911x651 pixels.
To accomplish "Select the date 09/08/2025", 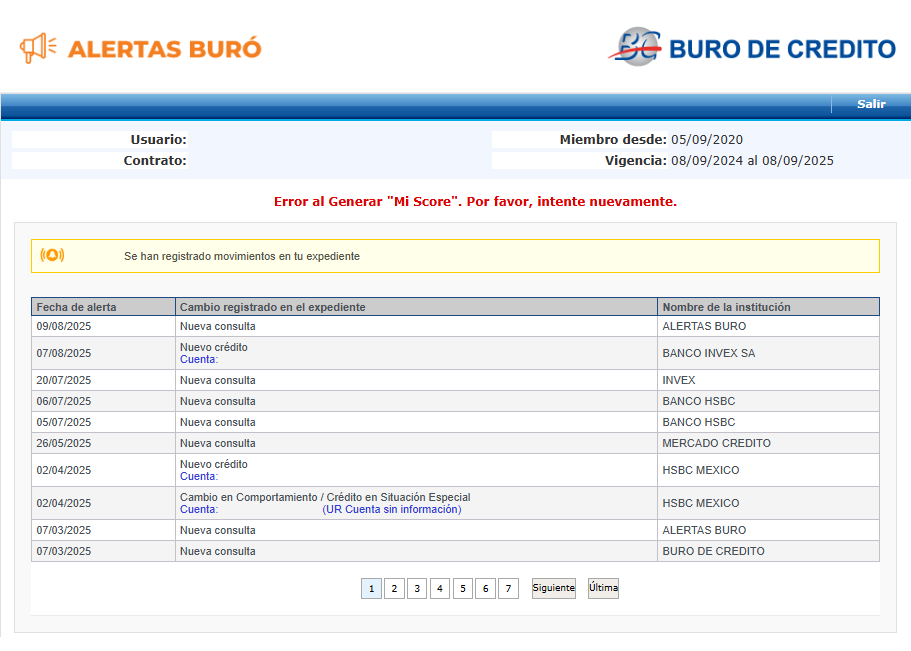I will click(64, 326).
